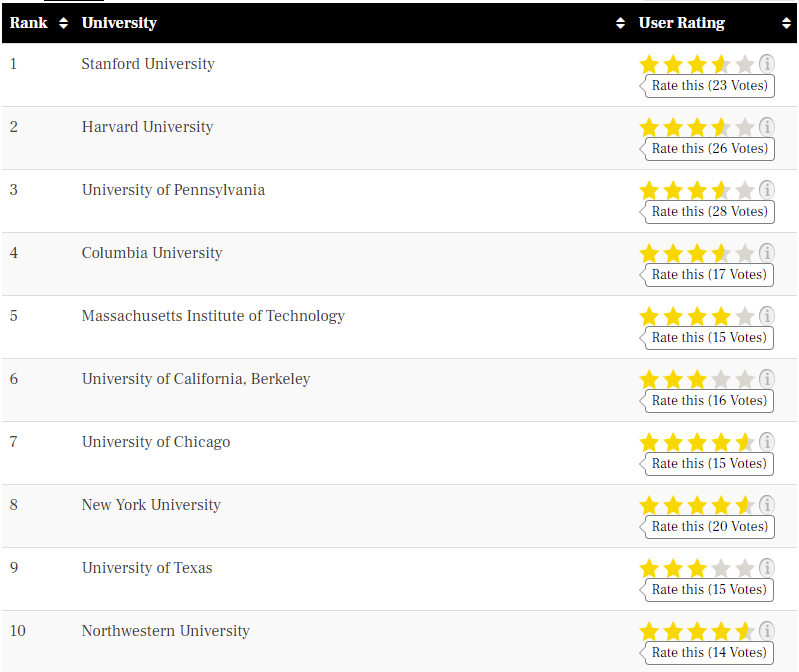Sort by User Rating column arrows
The image size is (799, 672).
(x=786, y=23)
